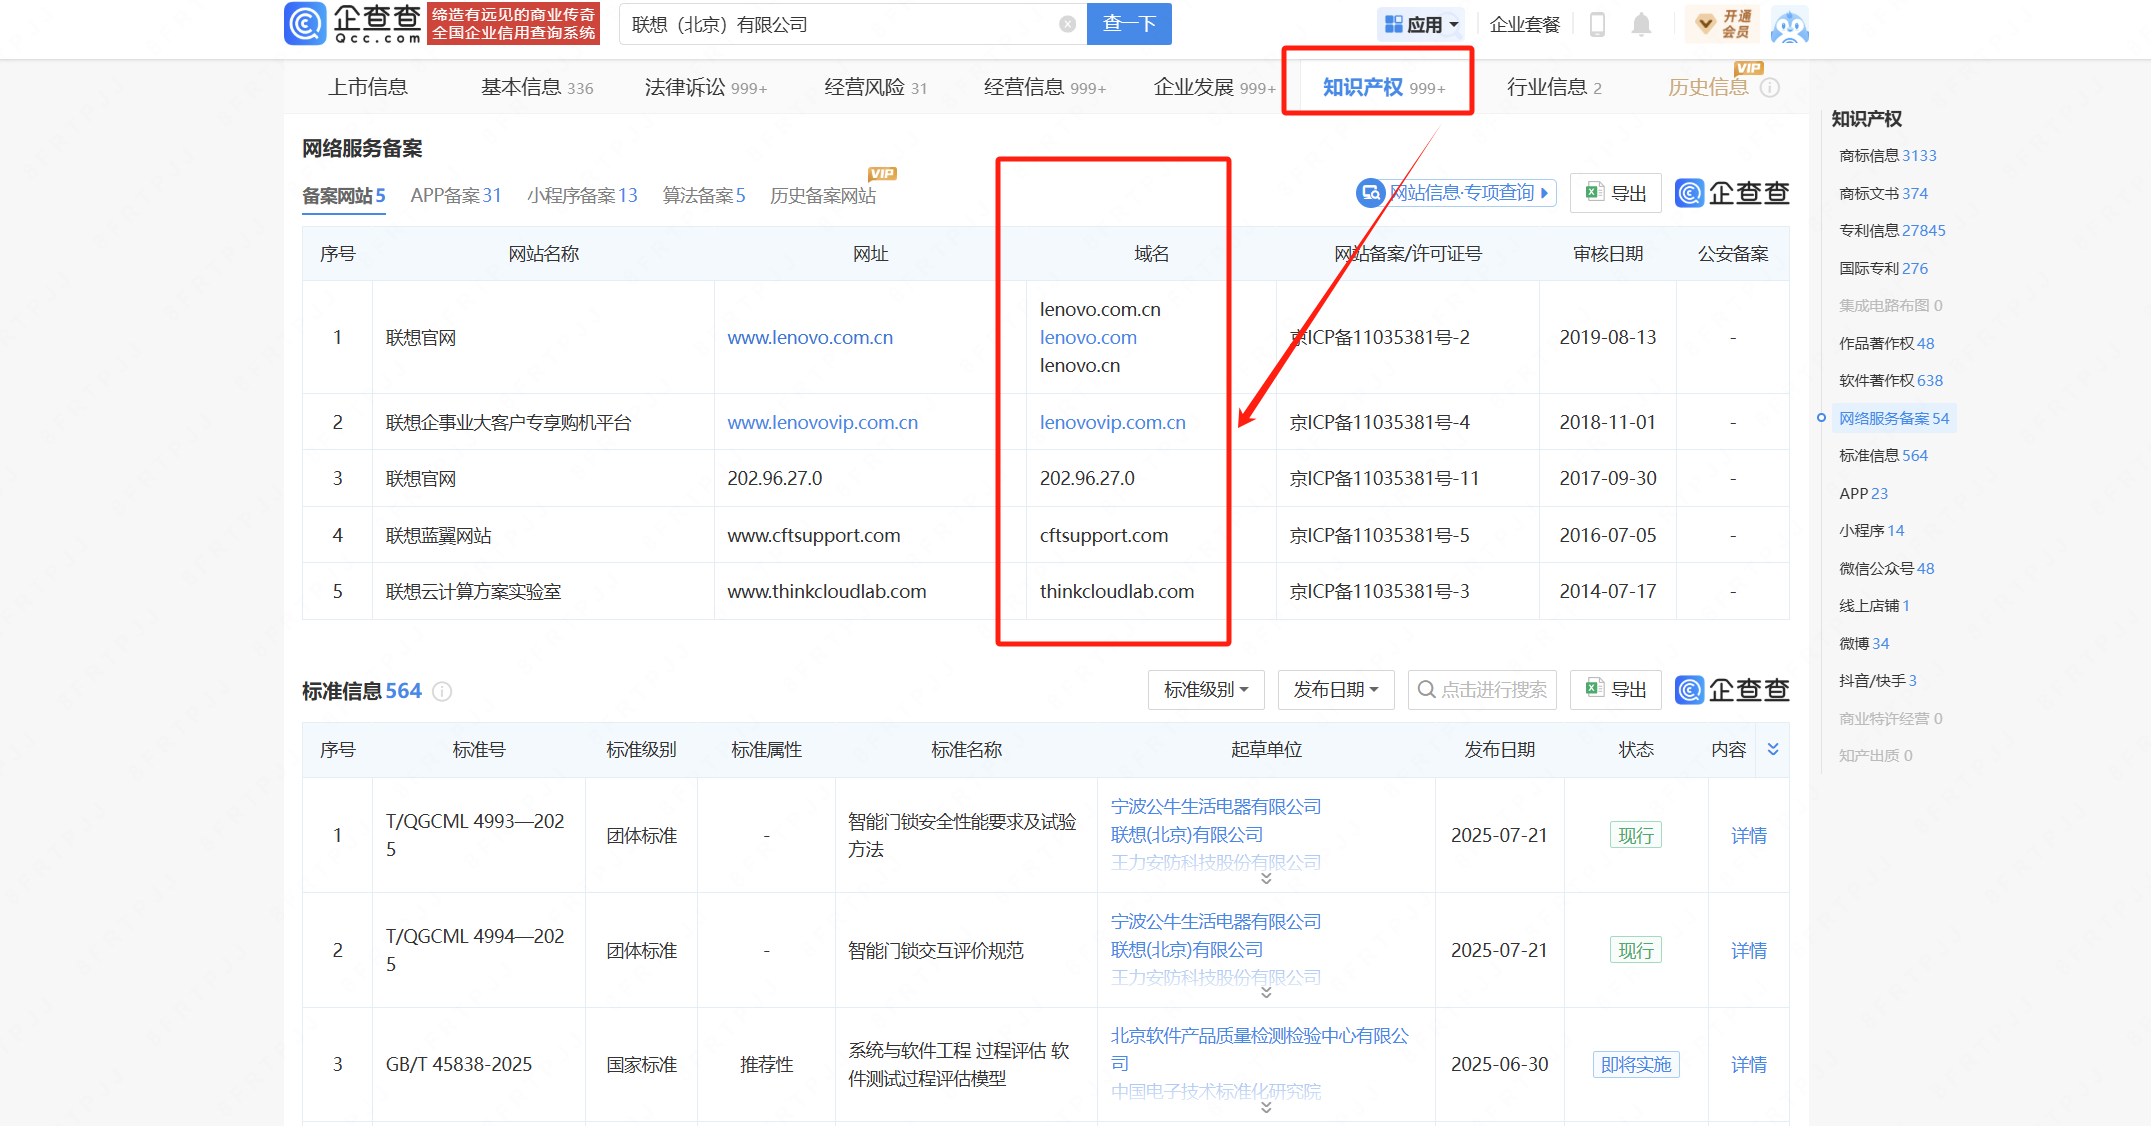2151x1126 pixels.
Task: Switch to the 行业信息 tab
Action: click(x=1554, y=87)
